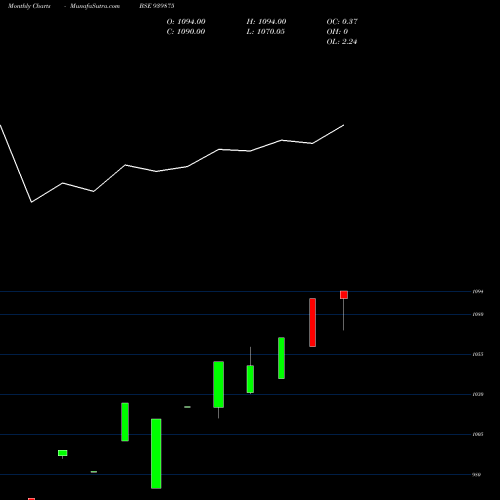Click the green candlestick with the long upper wick
Screen dimensions: 500x500
pos(250,379)
